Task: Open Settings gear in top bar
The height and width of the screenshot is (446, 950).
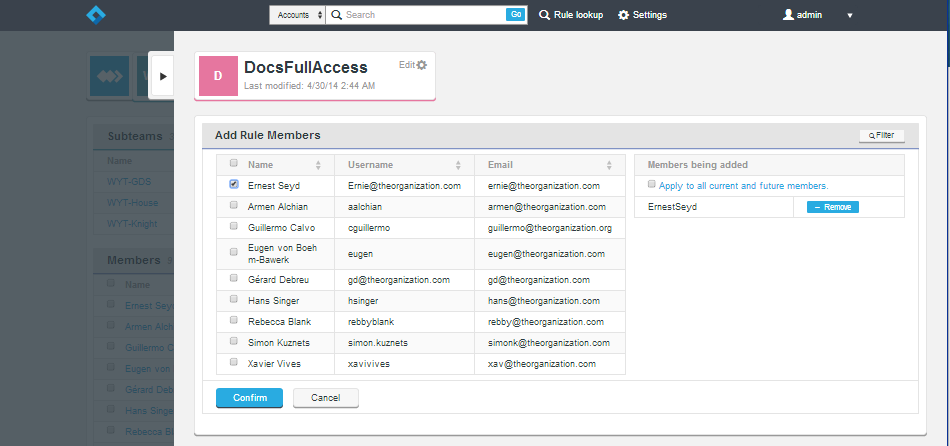Action: click(x=623, y=15)
